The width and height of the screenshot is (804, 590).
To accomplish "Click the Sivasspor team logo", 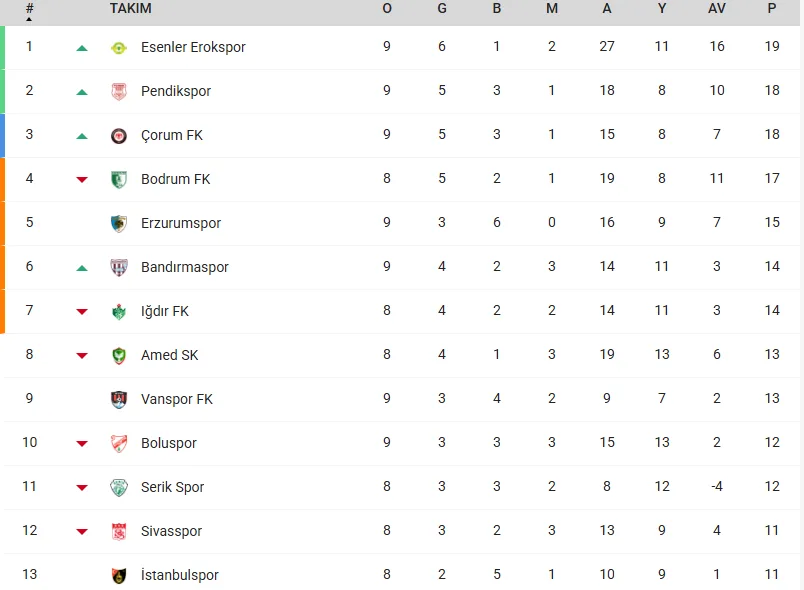I will pyautogui.click(x=119, y=531).
